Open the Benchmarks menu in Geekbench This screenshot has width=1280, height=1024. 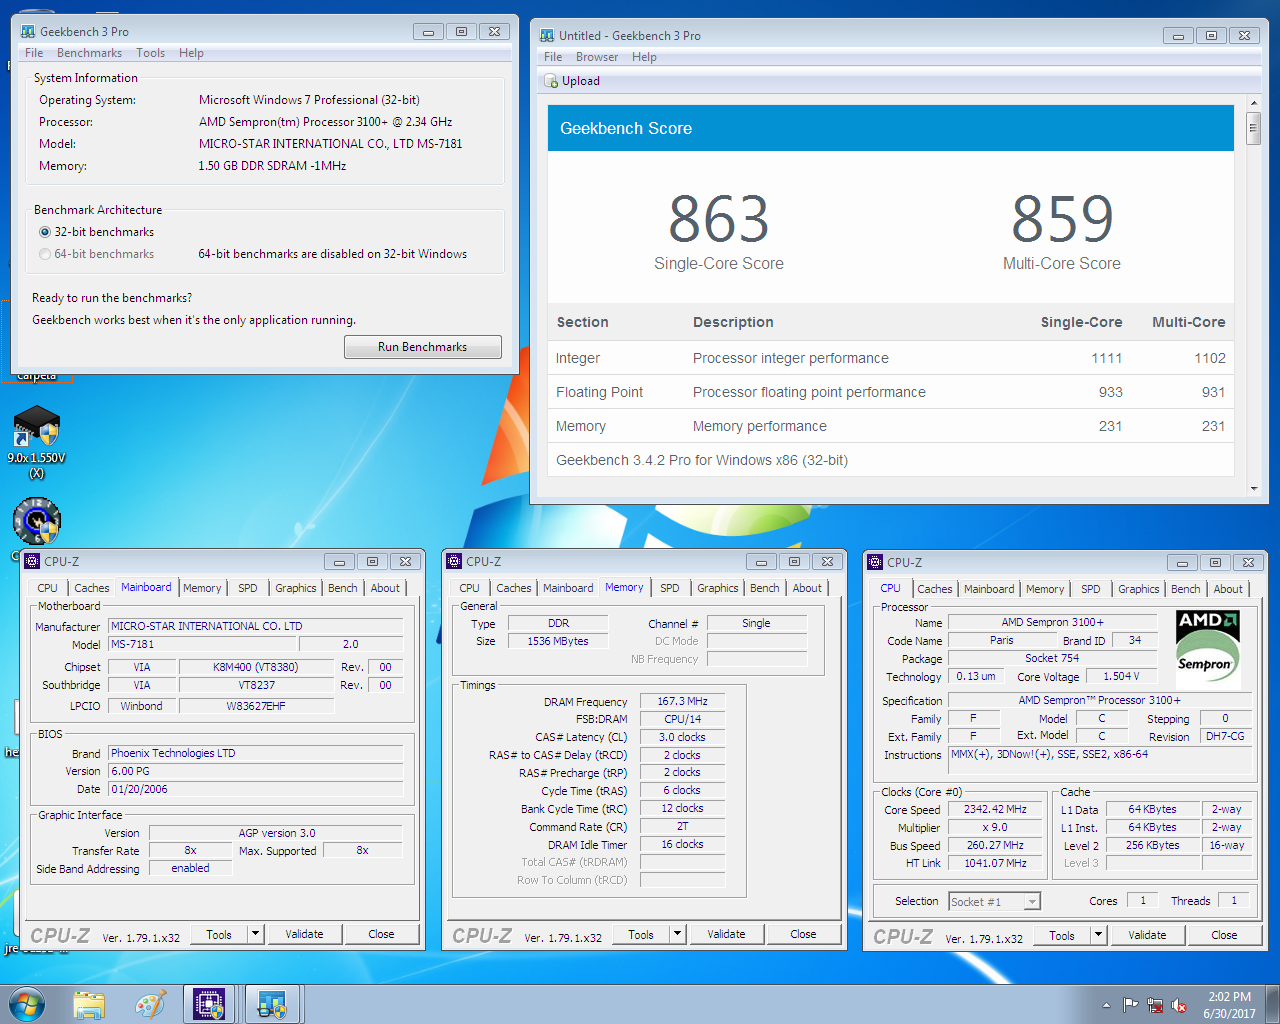(x=89, y=53)
